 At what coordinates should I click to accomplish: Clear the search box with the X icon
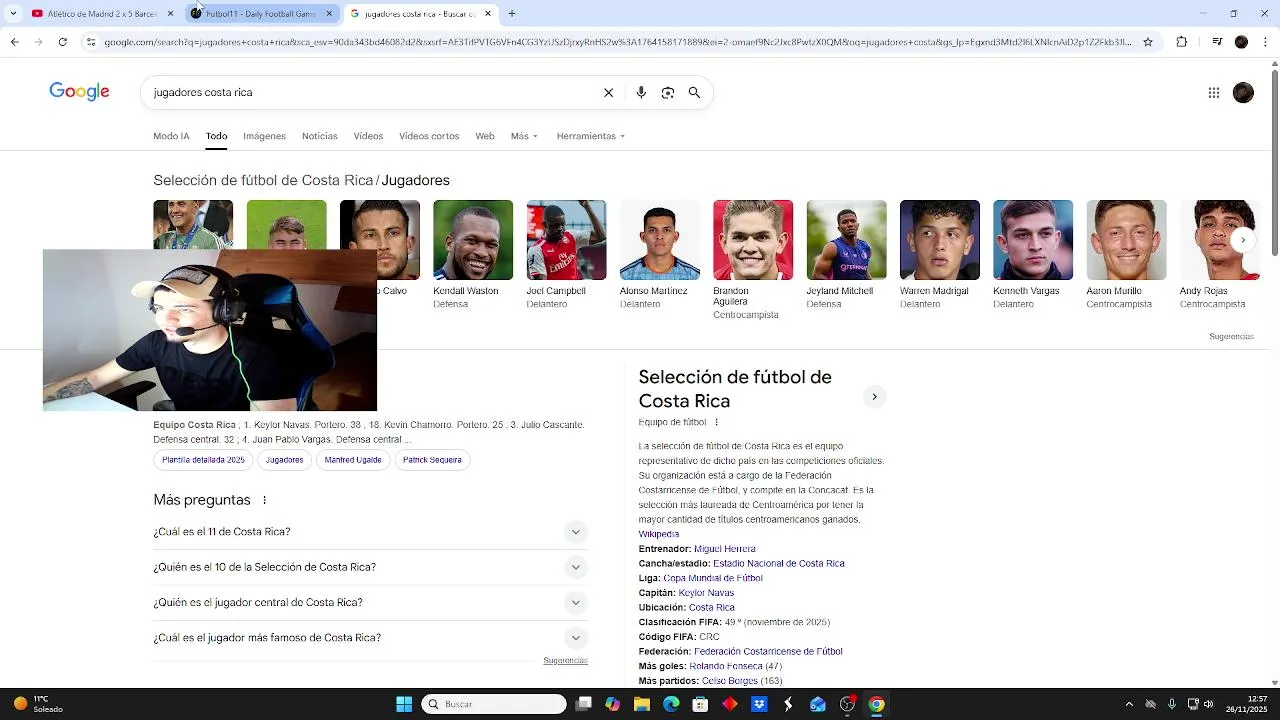pos(608,93)
